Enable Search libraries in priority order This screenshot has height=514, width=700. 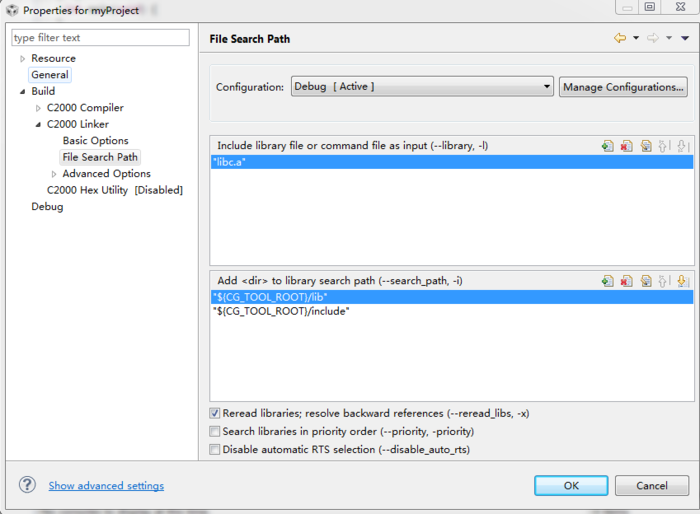[x=215, y=431]
